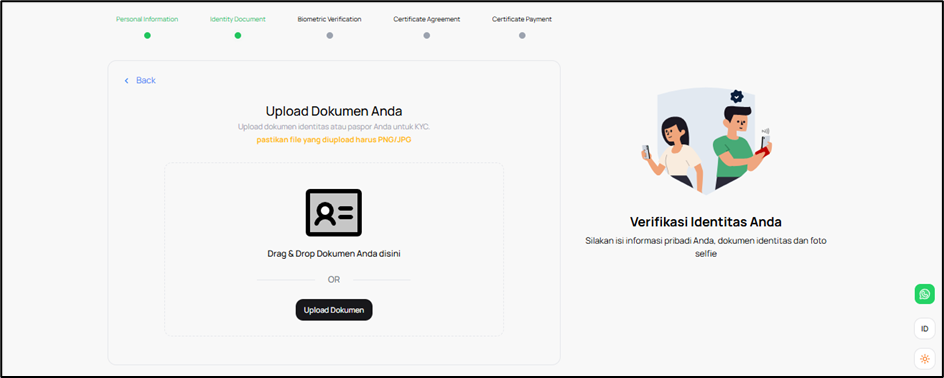The image size is (944, 378).
Task: Select the Identity Document step
Action: pos(238,19)
